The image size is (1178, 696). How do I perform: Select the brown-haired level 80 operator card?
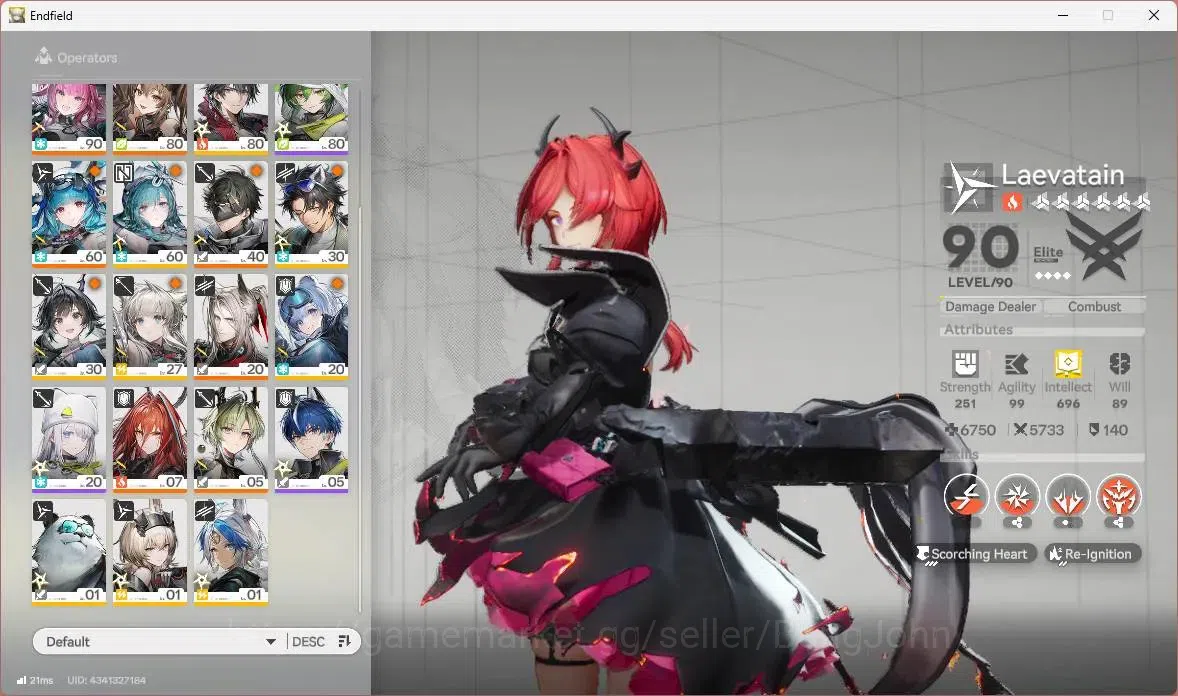click(150, 118)
